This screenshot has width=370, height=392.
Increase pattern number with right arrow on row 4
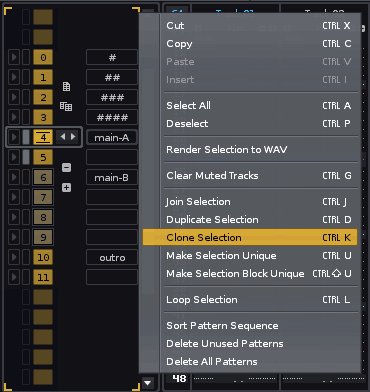click(x=73, y=137)
